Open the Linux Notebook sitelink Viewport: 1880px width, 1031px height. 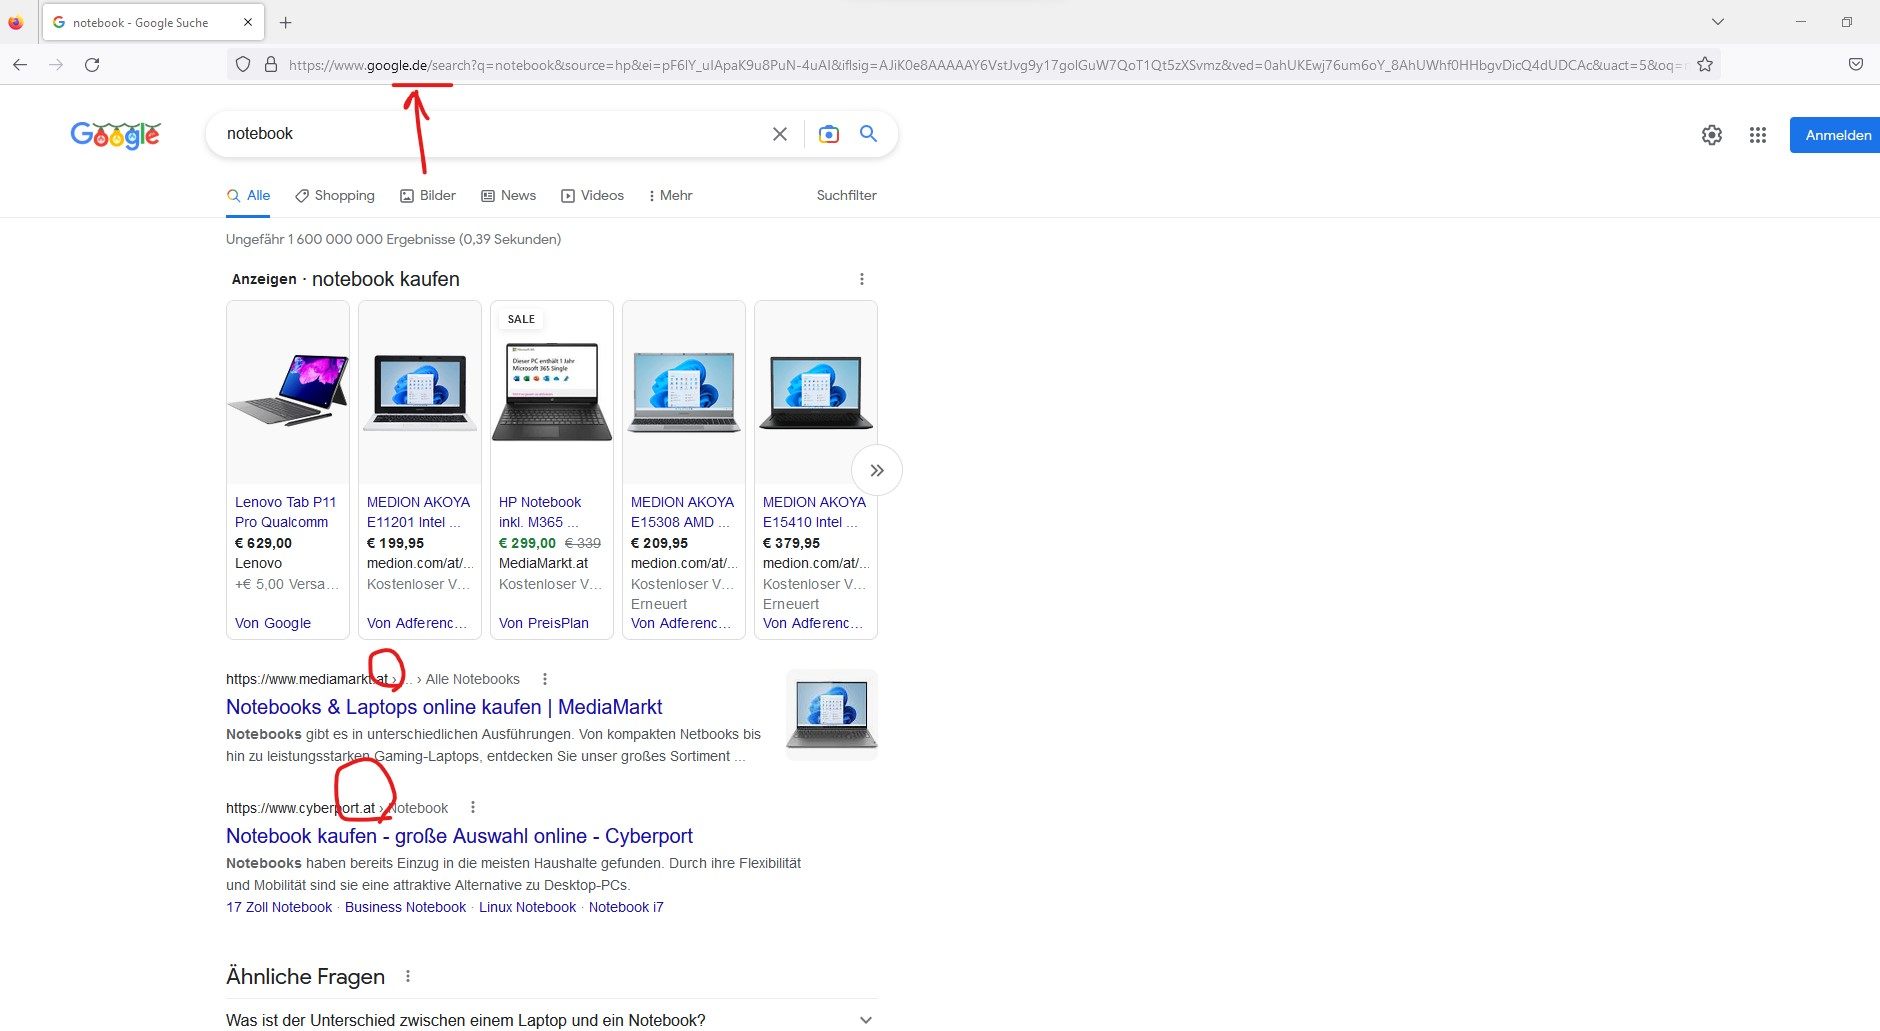click(527, 907)
